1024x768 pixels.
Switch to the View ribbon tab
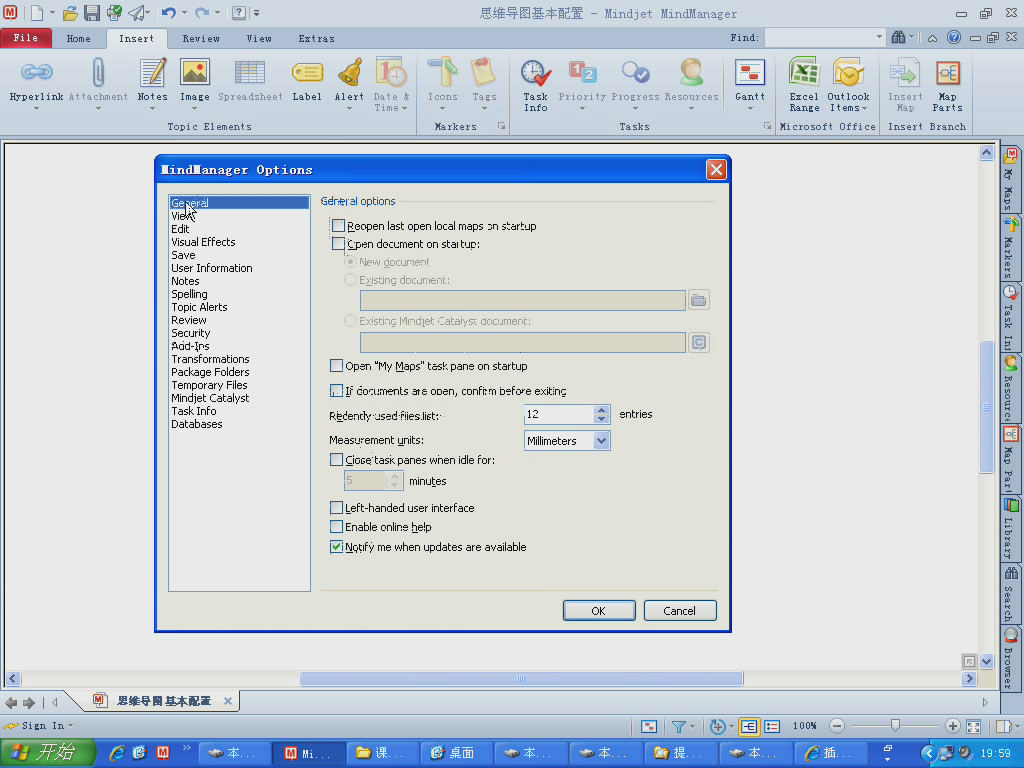pos(259,39)
